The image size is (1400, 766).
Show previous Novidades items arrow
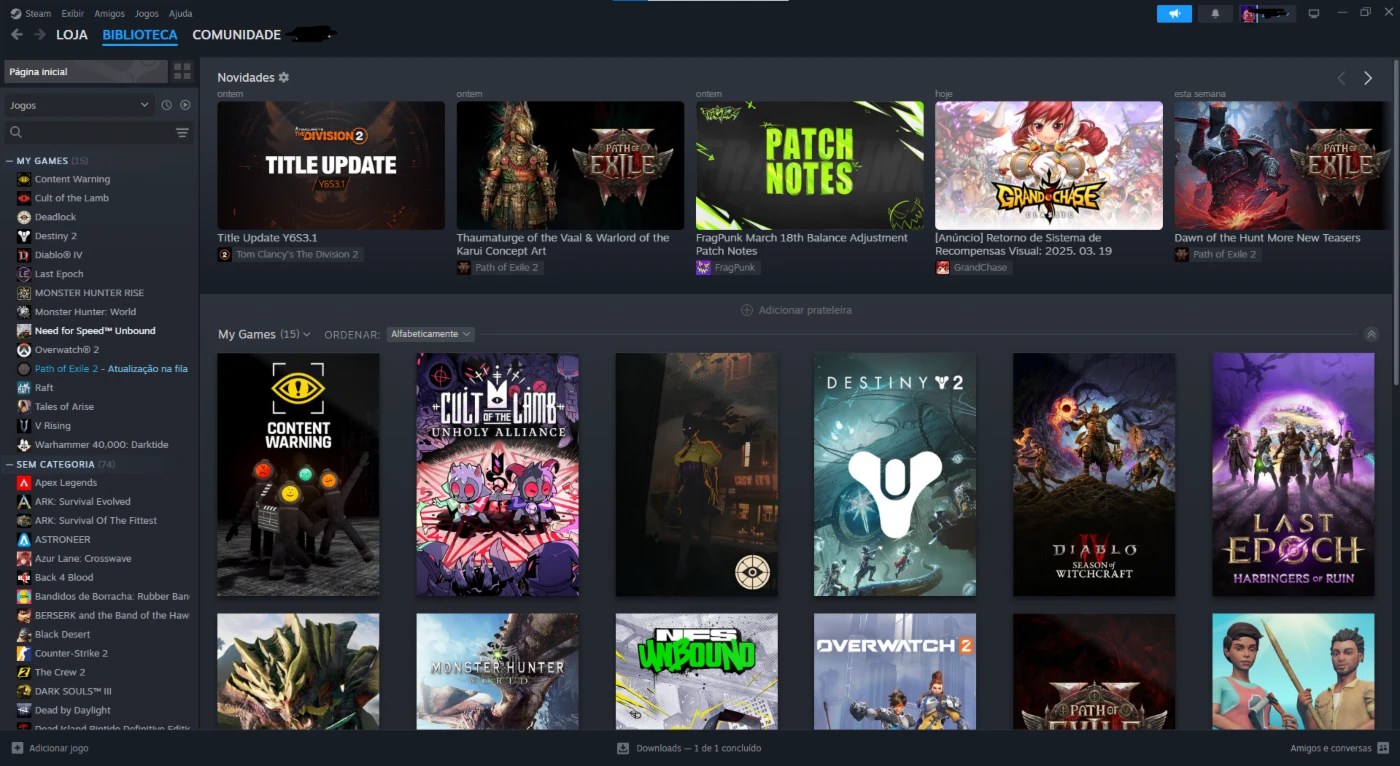coord(1342,78)
